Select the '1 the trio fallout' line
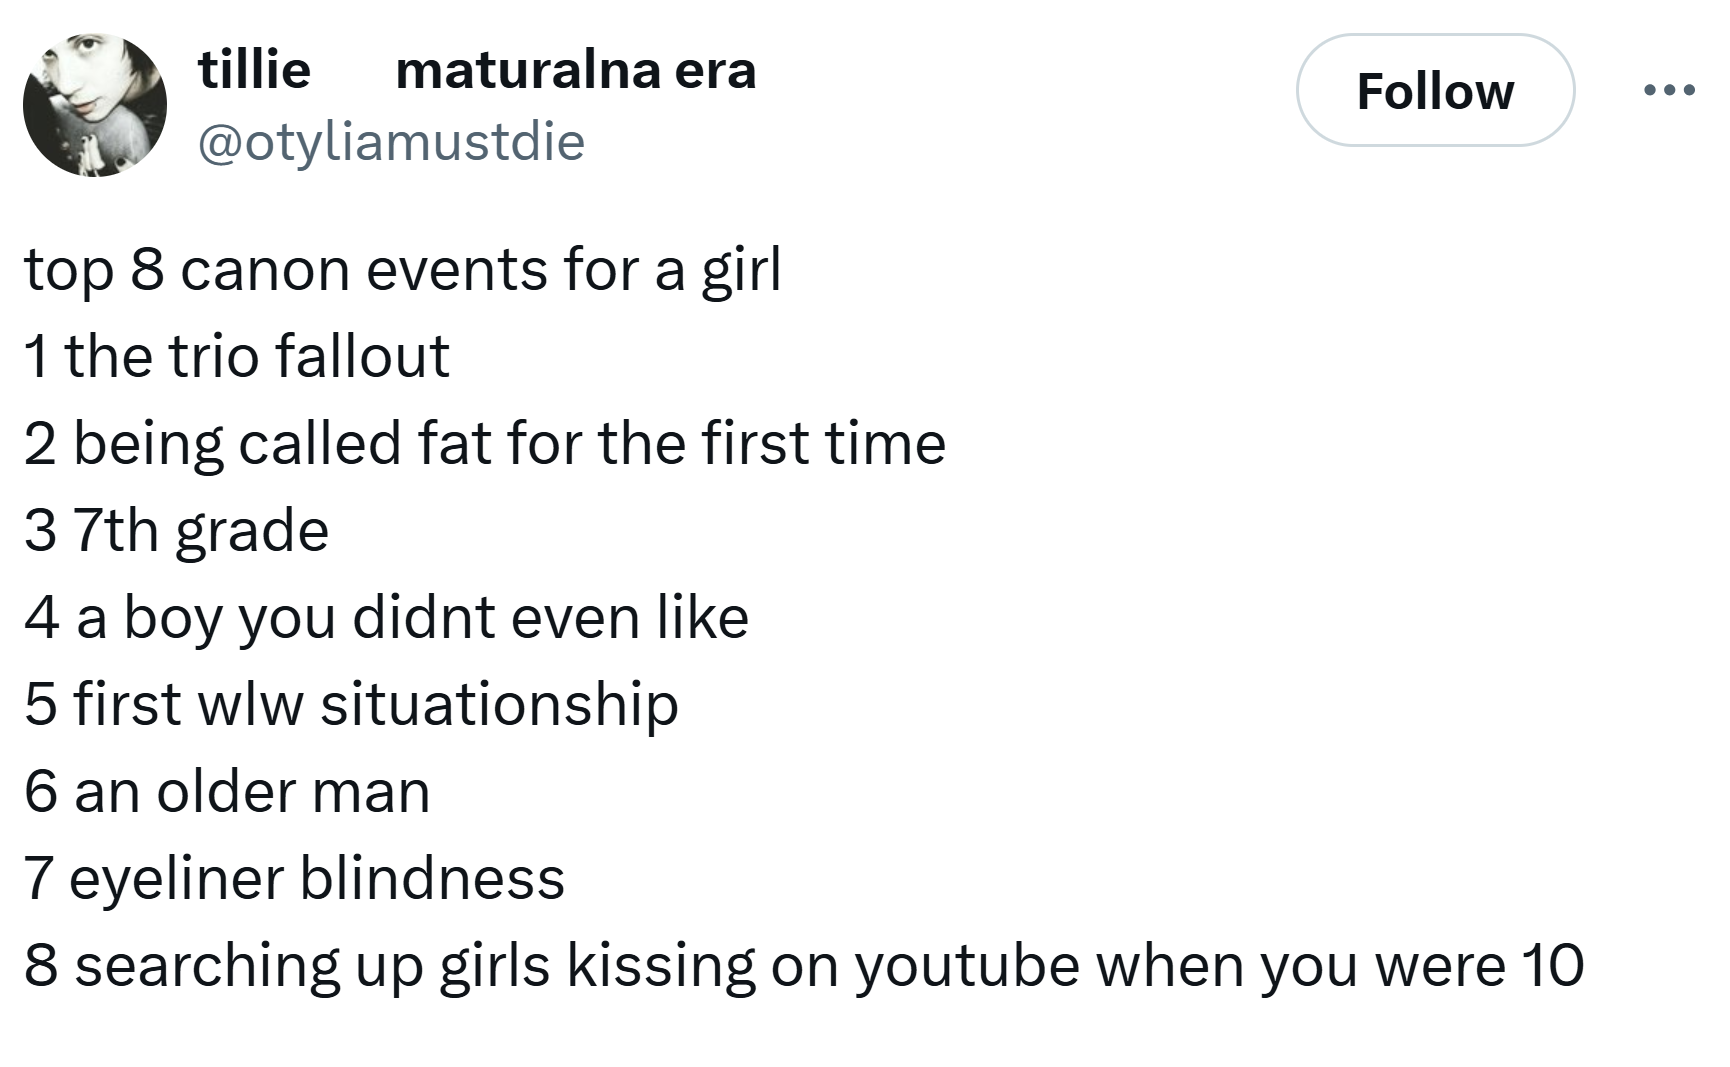Image resolution: width=1730 pixels, height=1067 pixels. (x=237, y=356)
